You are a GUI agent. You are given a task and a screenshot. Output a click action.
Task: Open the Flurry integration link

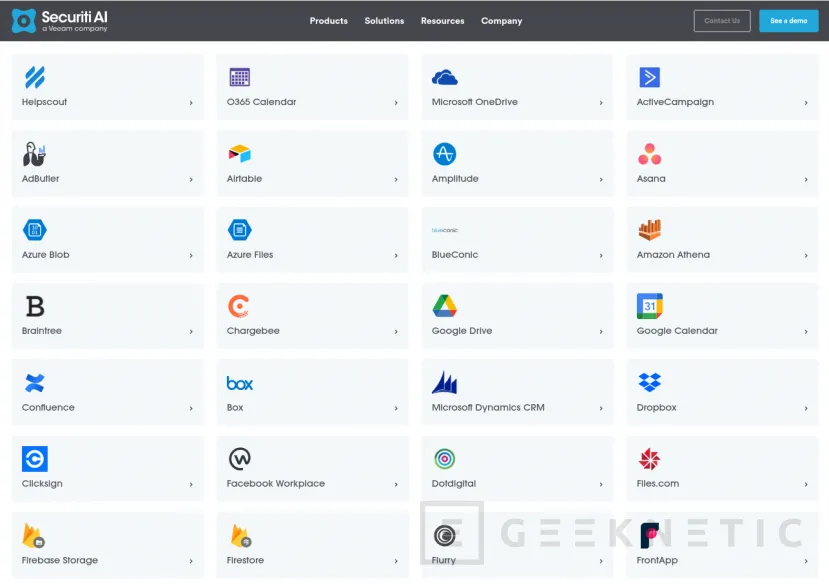coord(518,545)
